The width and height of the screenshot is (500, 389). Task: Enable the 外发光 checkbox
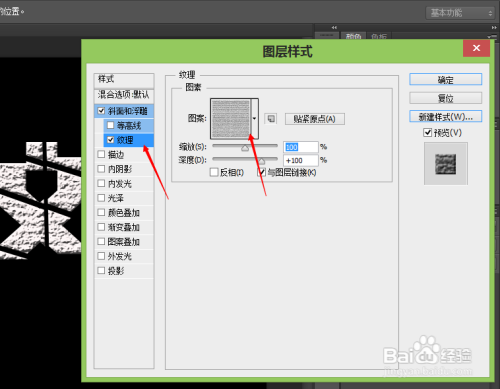(x=101, y=256)
